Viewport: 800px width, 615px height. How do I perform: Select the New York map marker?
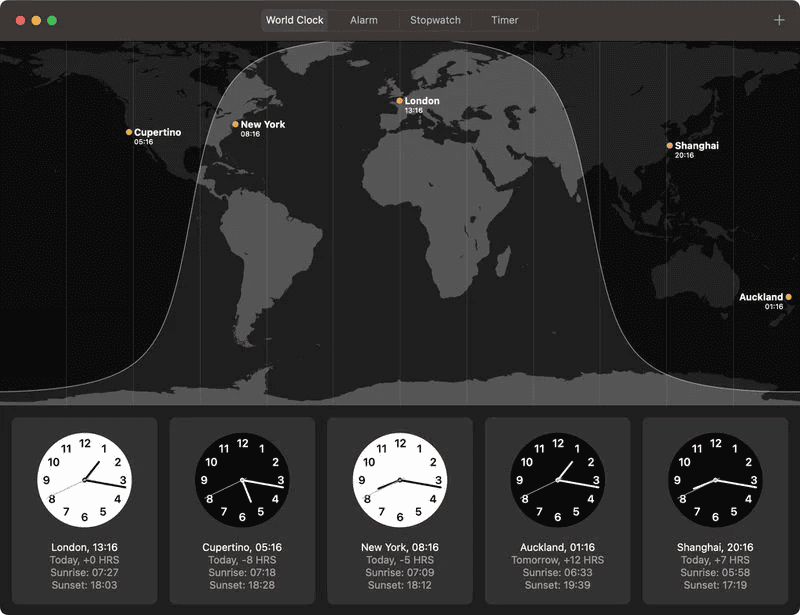pos(236,125)
